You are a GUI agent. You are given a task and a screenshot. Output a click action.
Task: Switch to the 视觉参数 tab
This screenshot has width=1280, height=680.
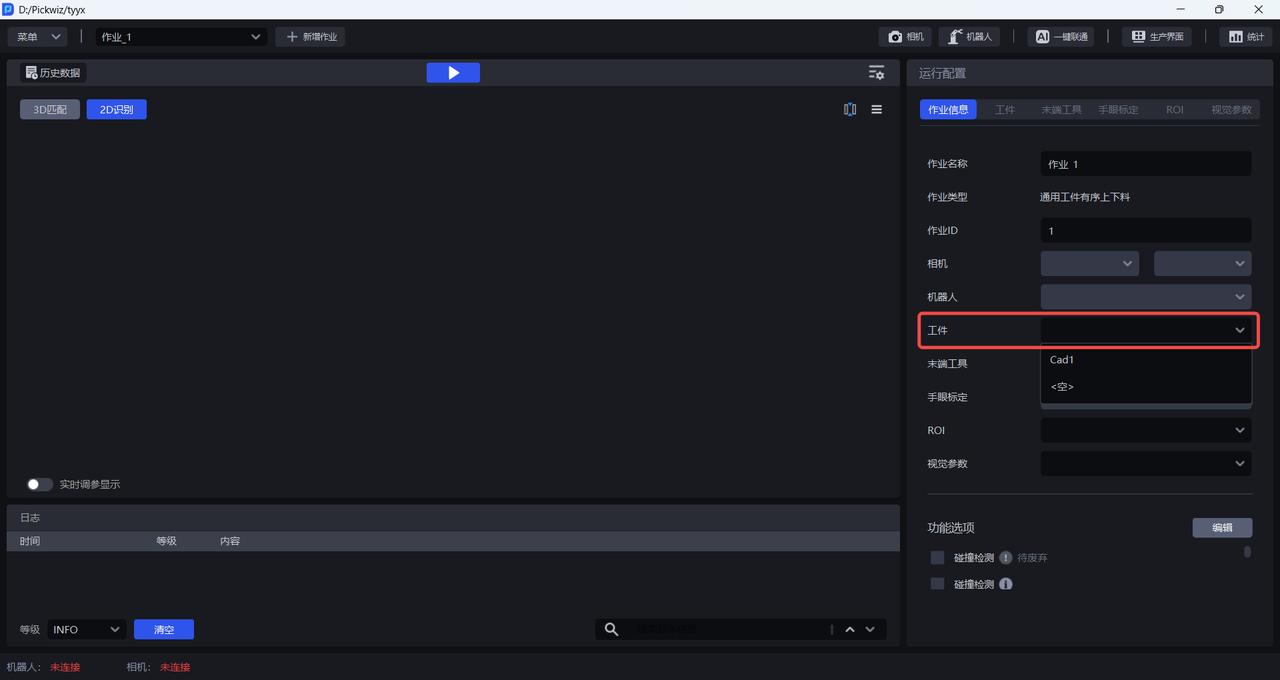click(1230, 110)
